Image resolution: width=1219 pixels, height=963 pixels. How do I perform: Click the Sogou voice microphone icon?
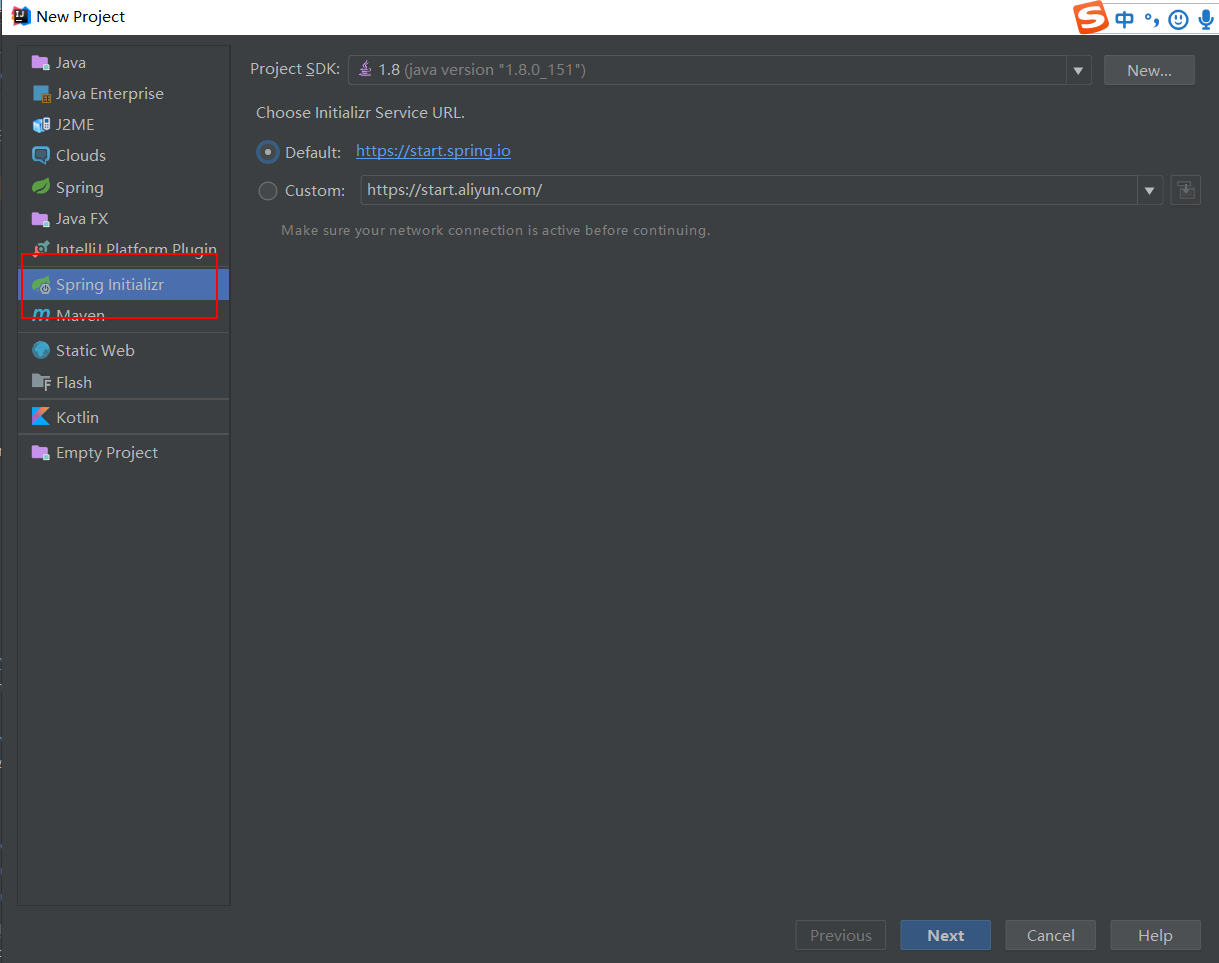pos(1206,19)
